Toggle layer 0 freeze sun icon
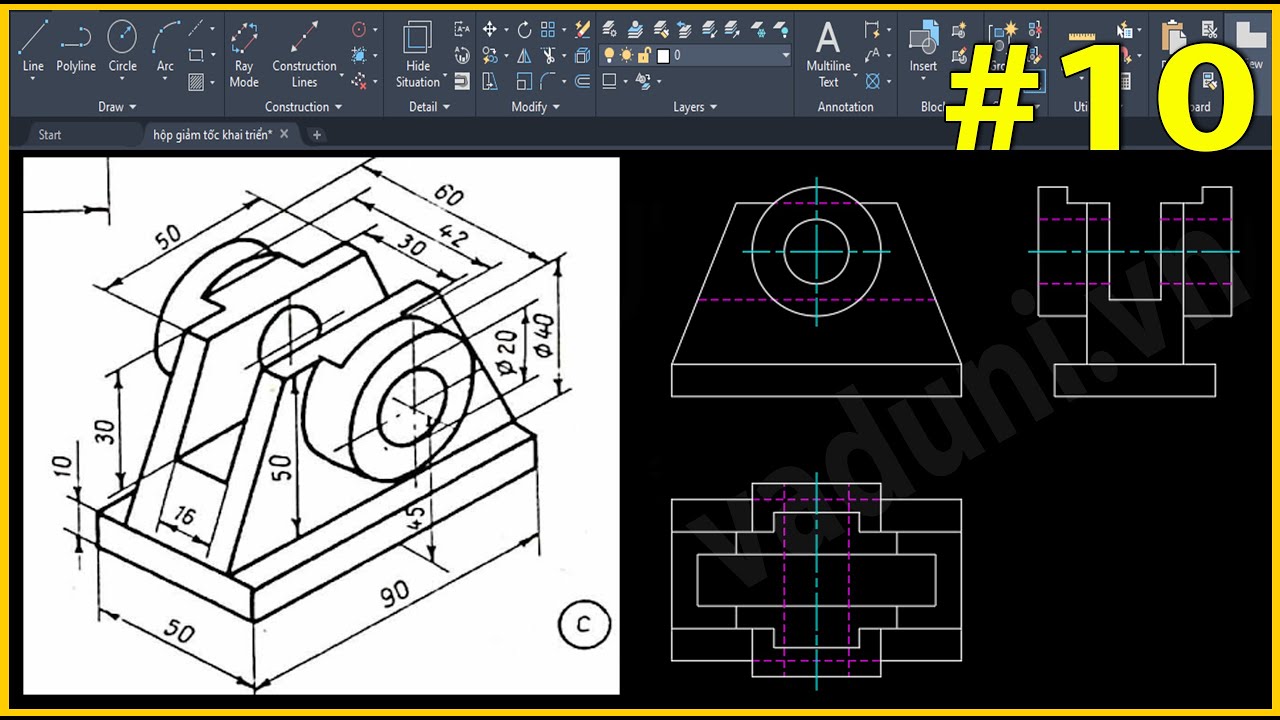 click(626, 55)
